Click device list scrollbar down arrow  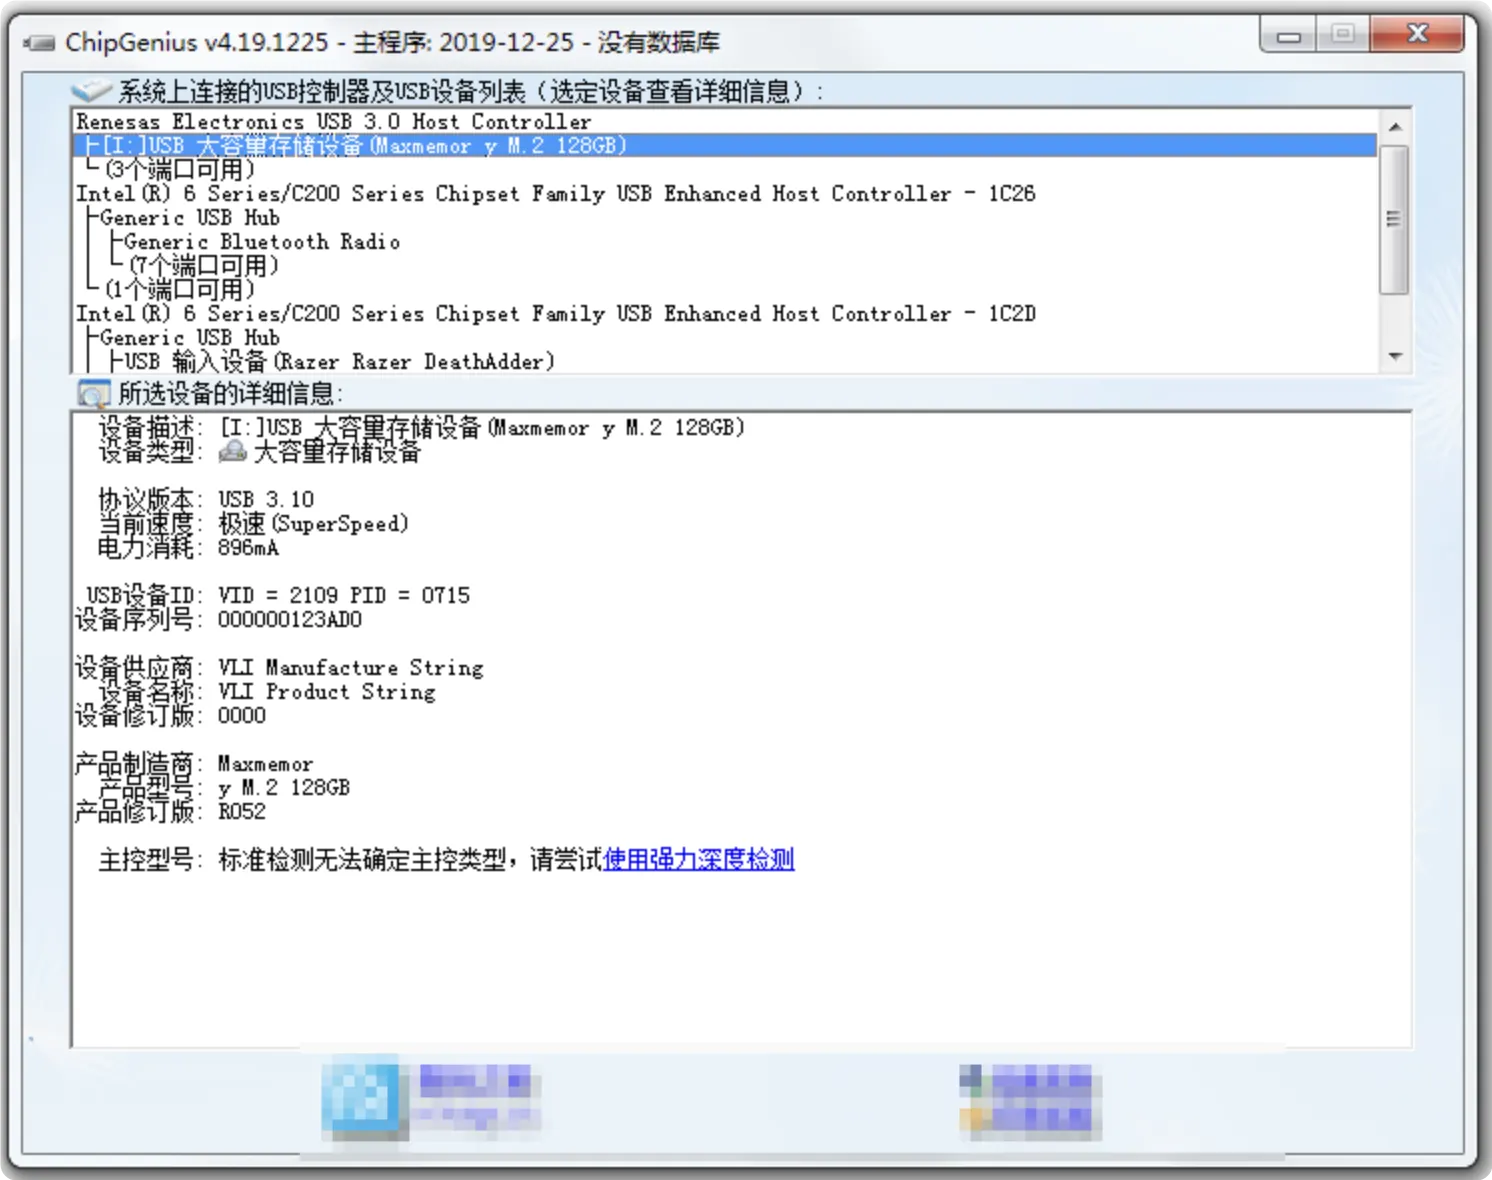1395,357
